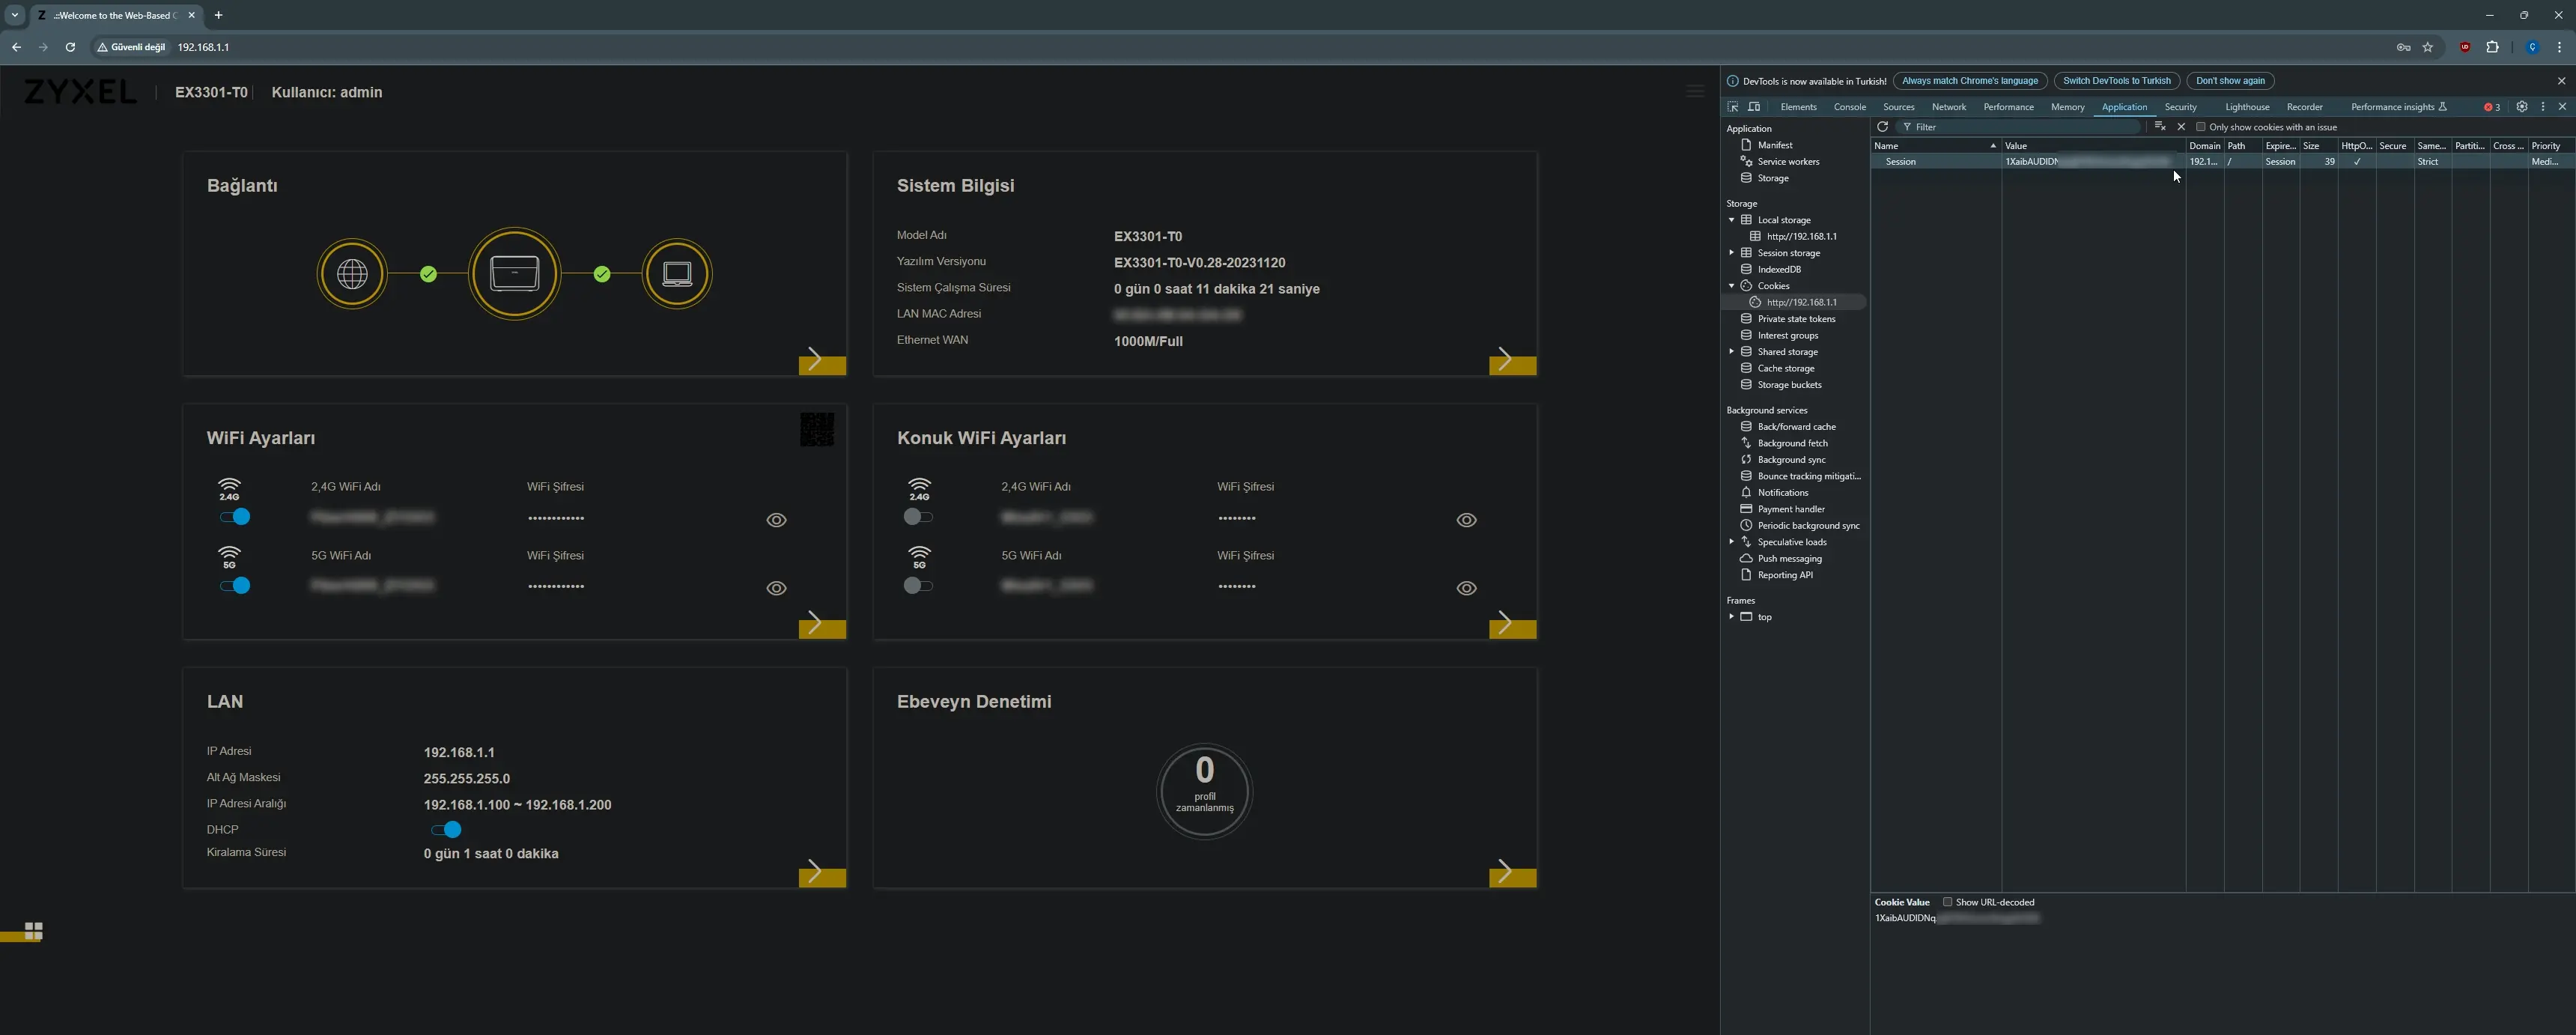The image size is (2576, 1035).
Task: Collapse the Cookies tree node
Action: pos(1731,286)
